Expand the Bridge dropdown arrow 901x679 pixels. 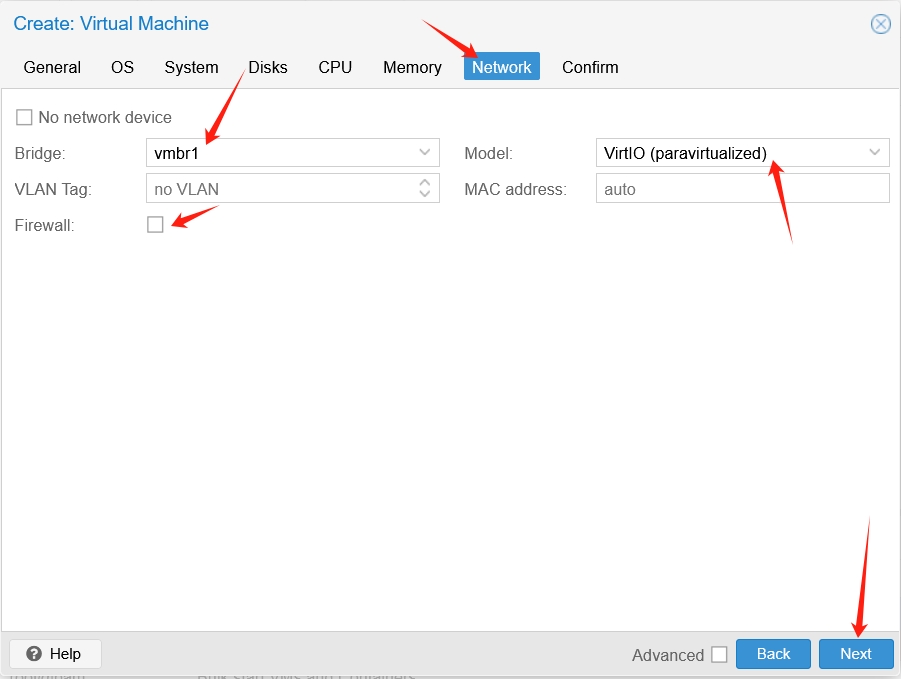(x=425, y=152)
